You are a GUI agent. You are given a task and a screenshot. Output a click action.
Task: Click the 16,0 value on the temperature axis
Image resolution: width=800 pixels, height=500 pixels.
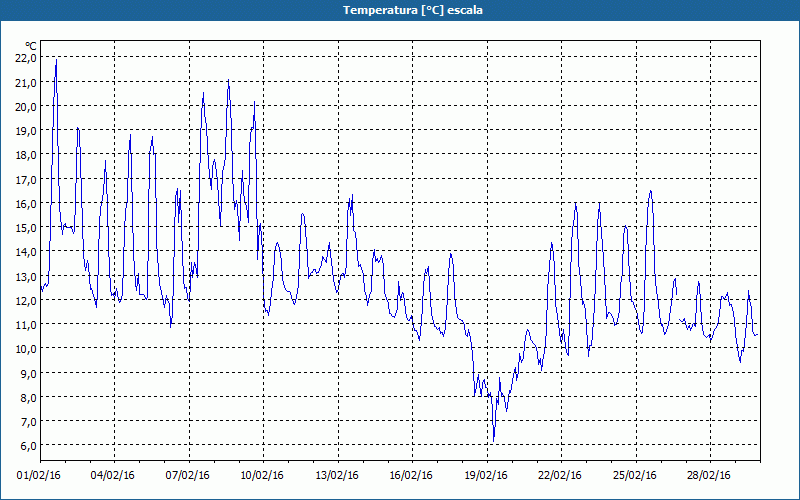point(26,204)
